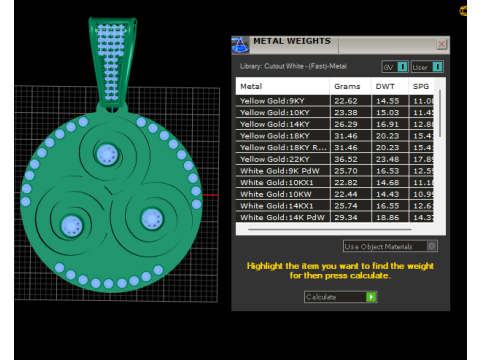
Task: Close the Metal Weights panel
Action: (442, 44)
